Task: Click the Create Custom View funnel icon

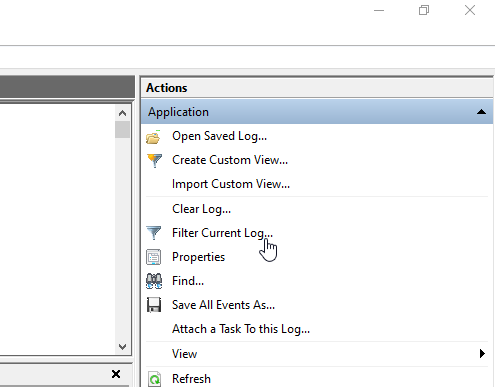Action: coord(154,161)
